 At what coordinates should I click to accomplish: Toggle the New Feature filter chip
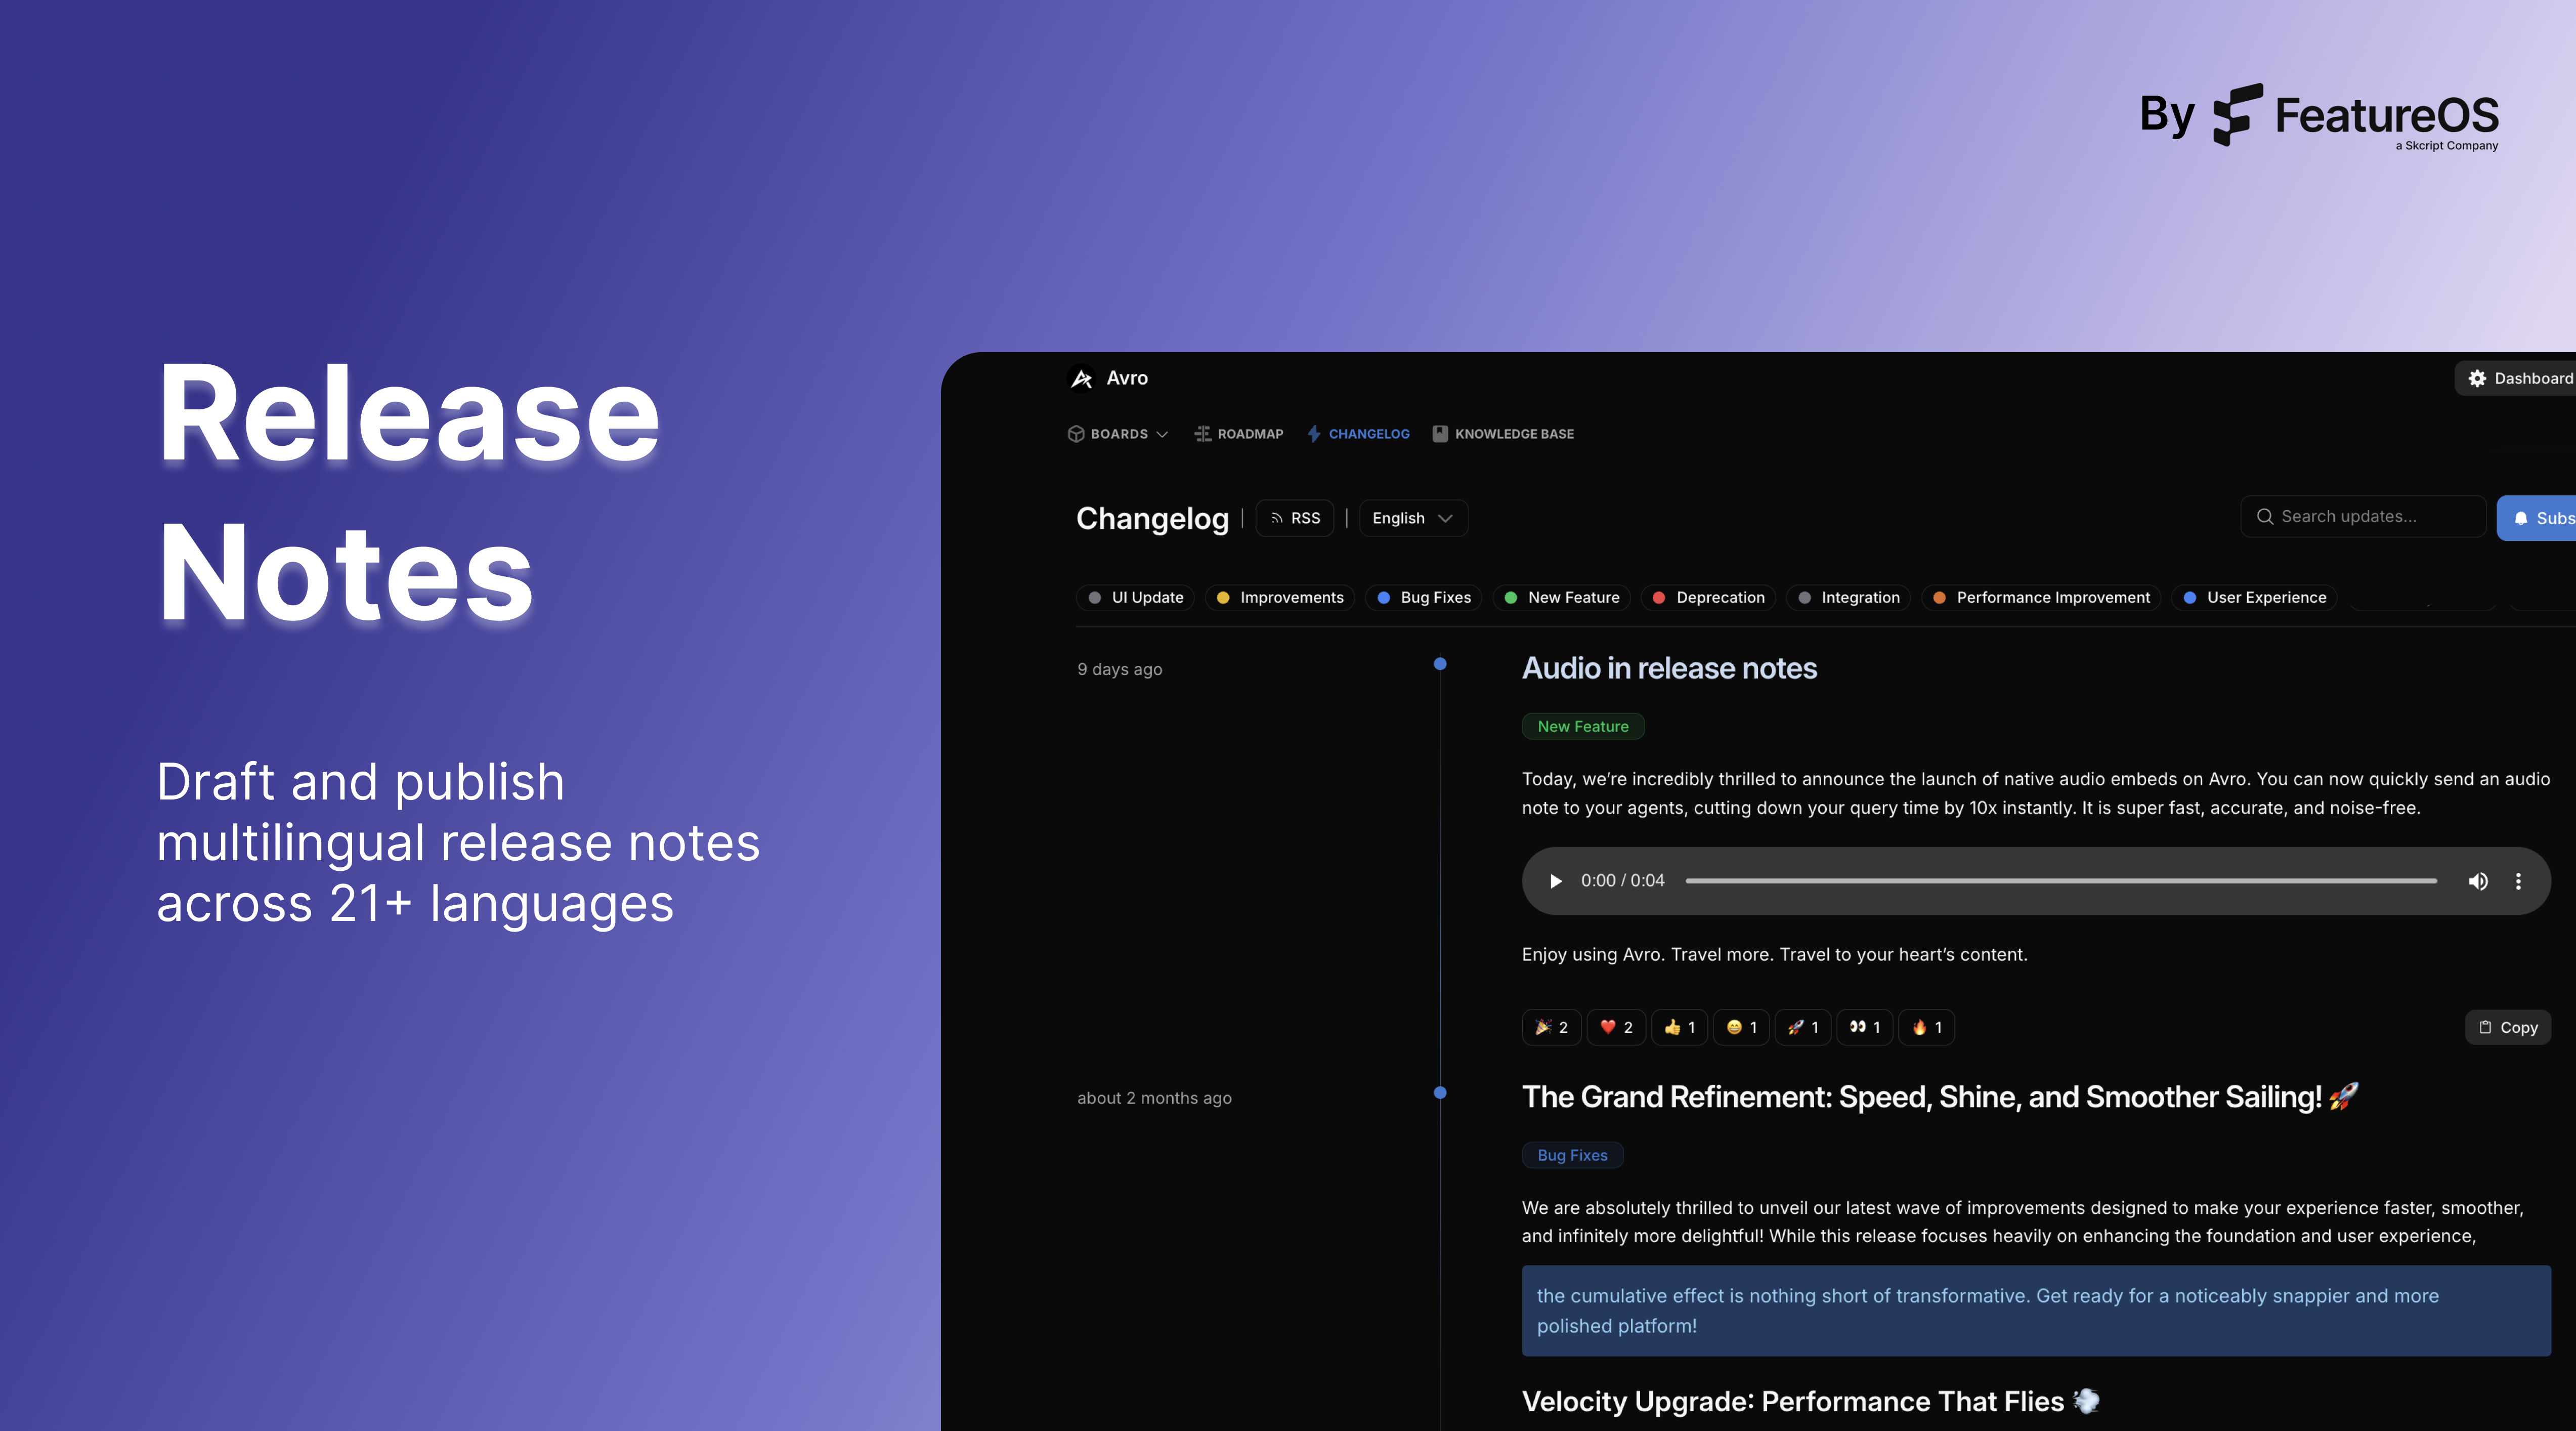(x=1562, y=597)
